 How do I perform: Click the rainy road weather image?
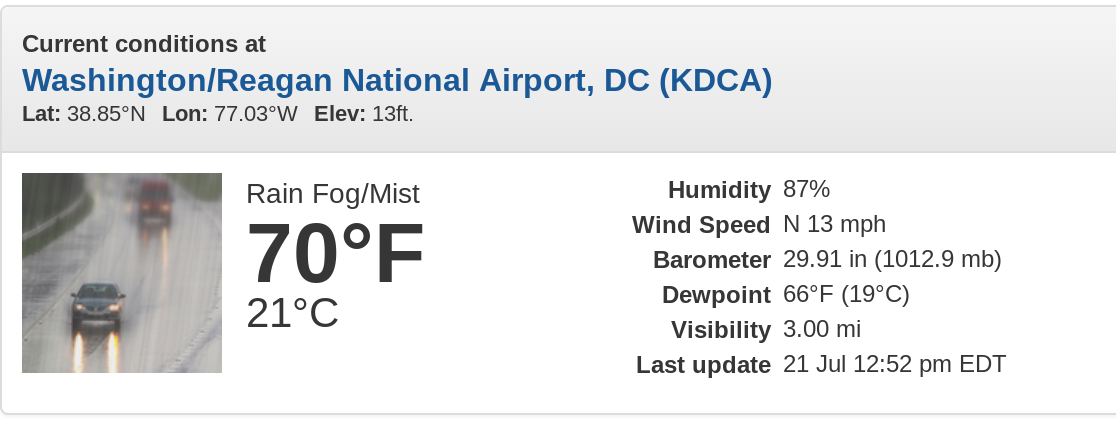pos(122,272)
